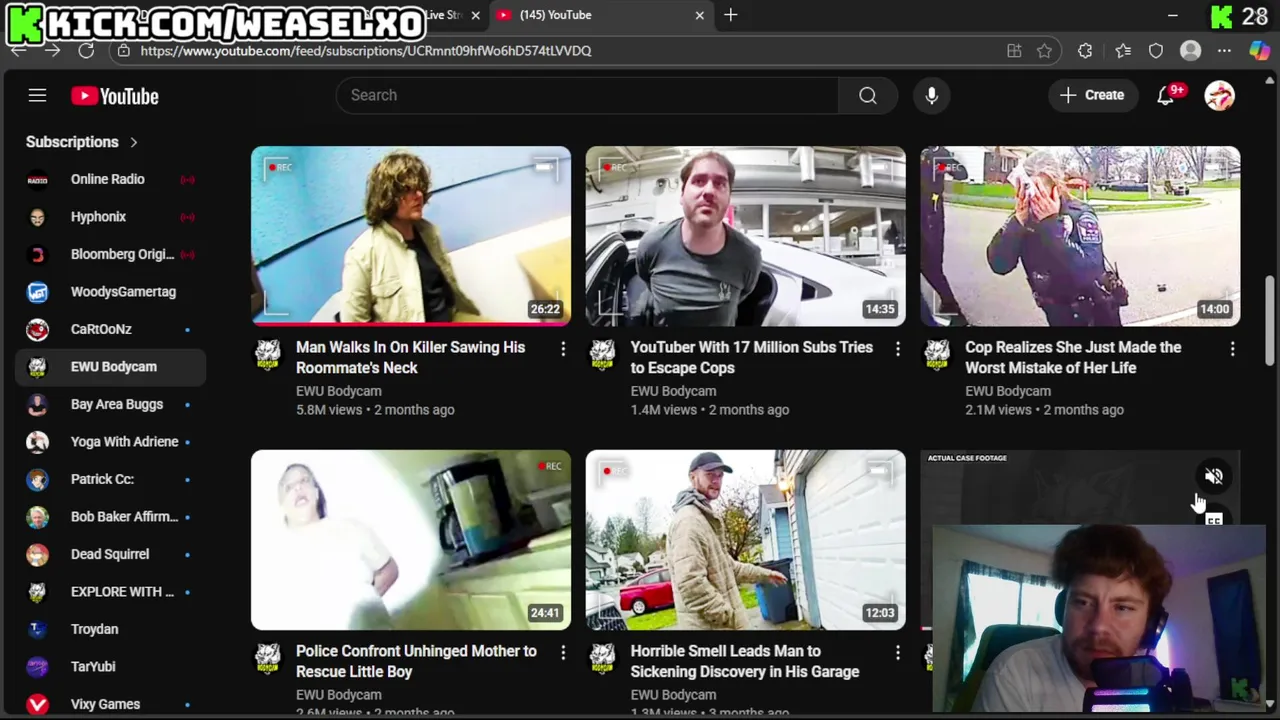The width and height of the screenshot is (1280, 720).
Task: Open options for Cop Realizes video
Action: tap(1232, 348)
